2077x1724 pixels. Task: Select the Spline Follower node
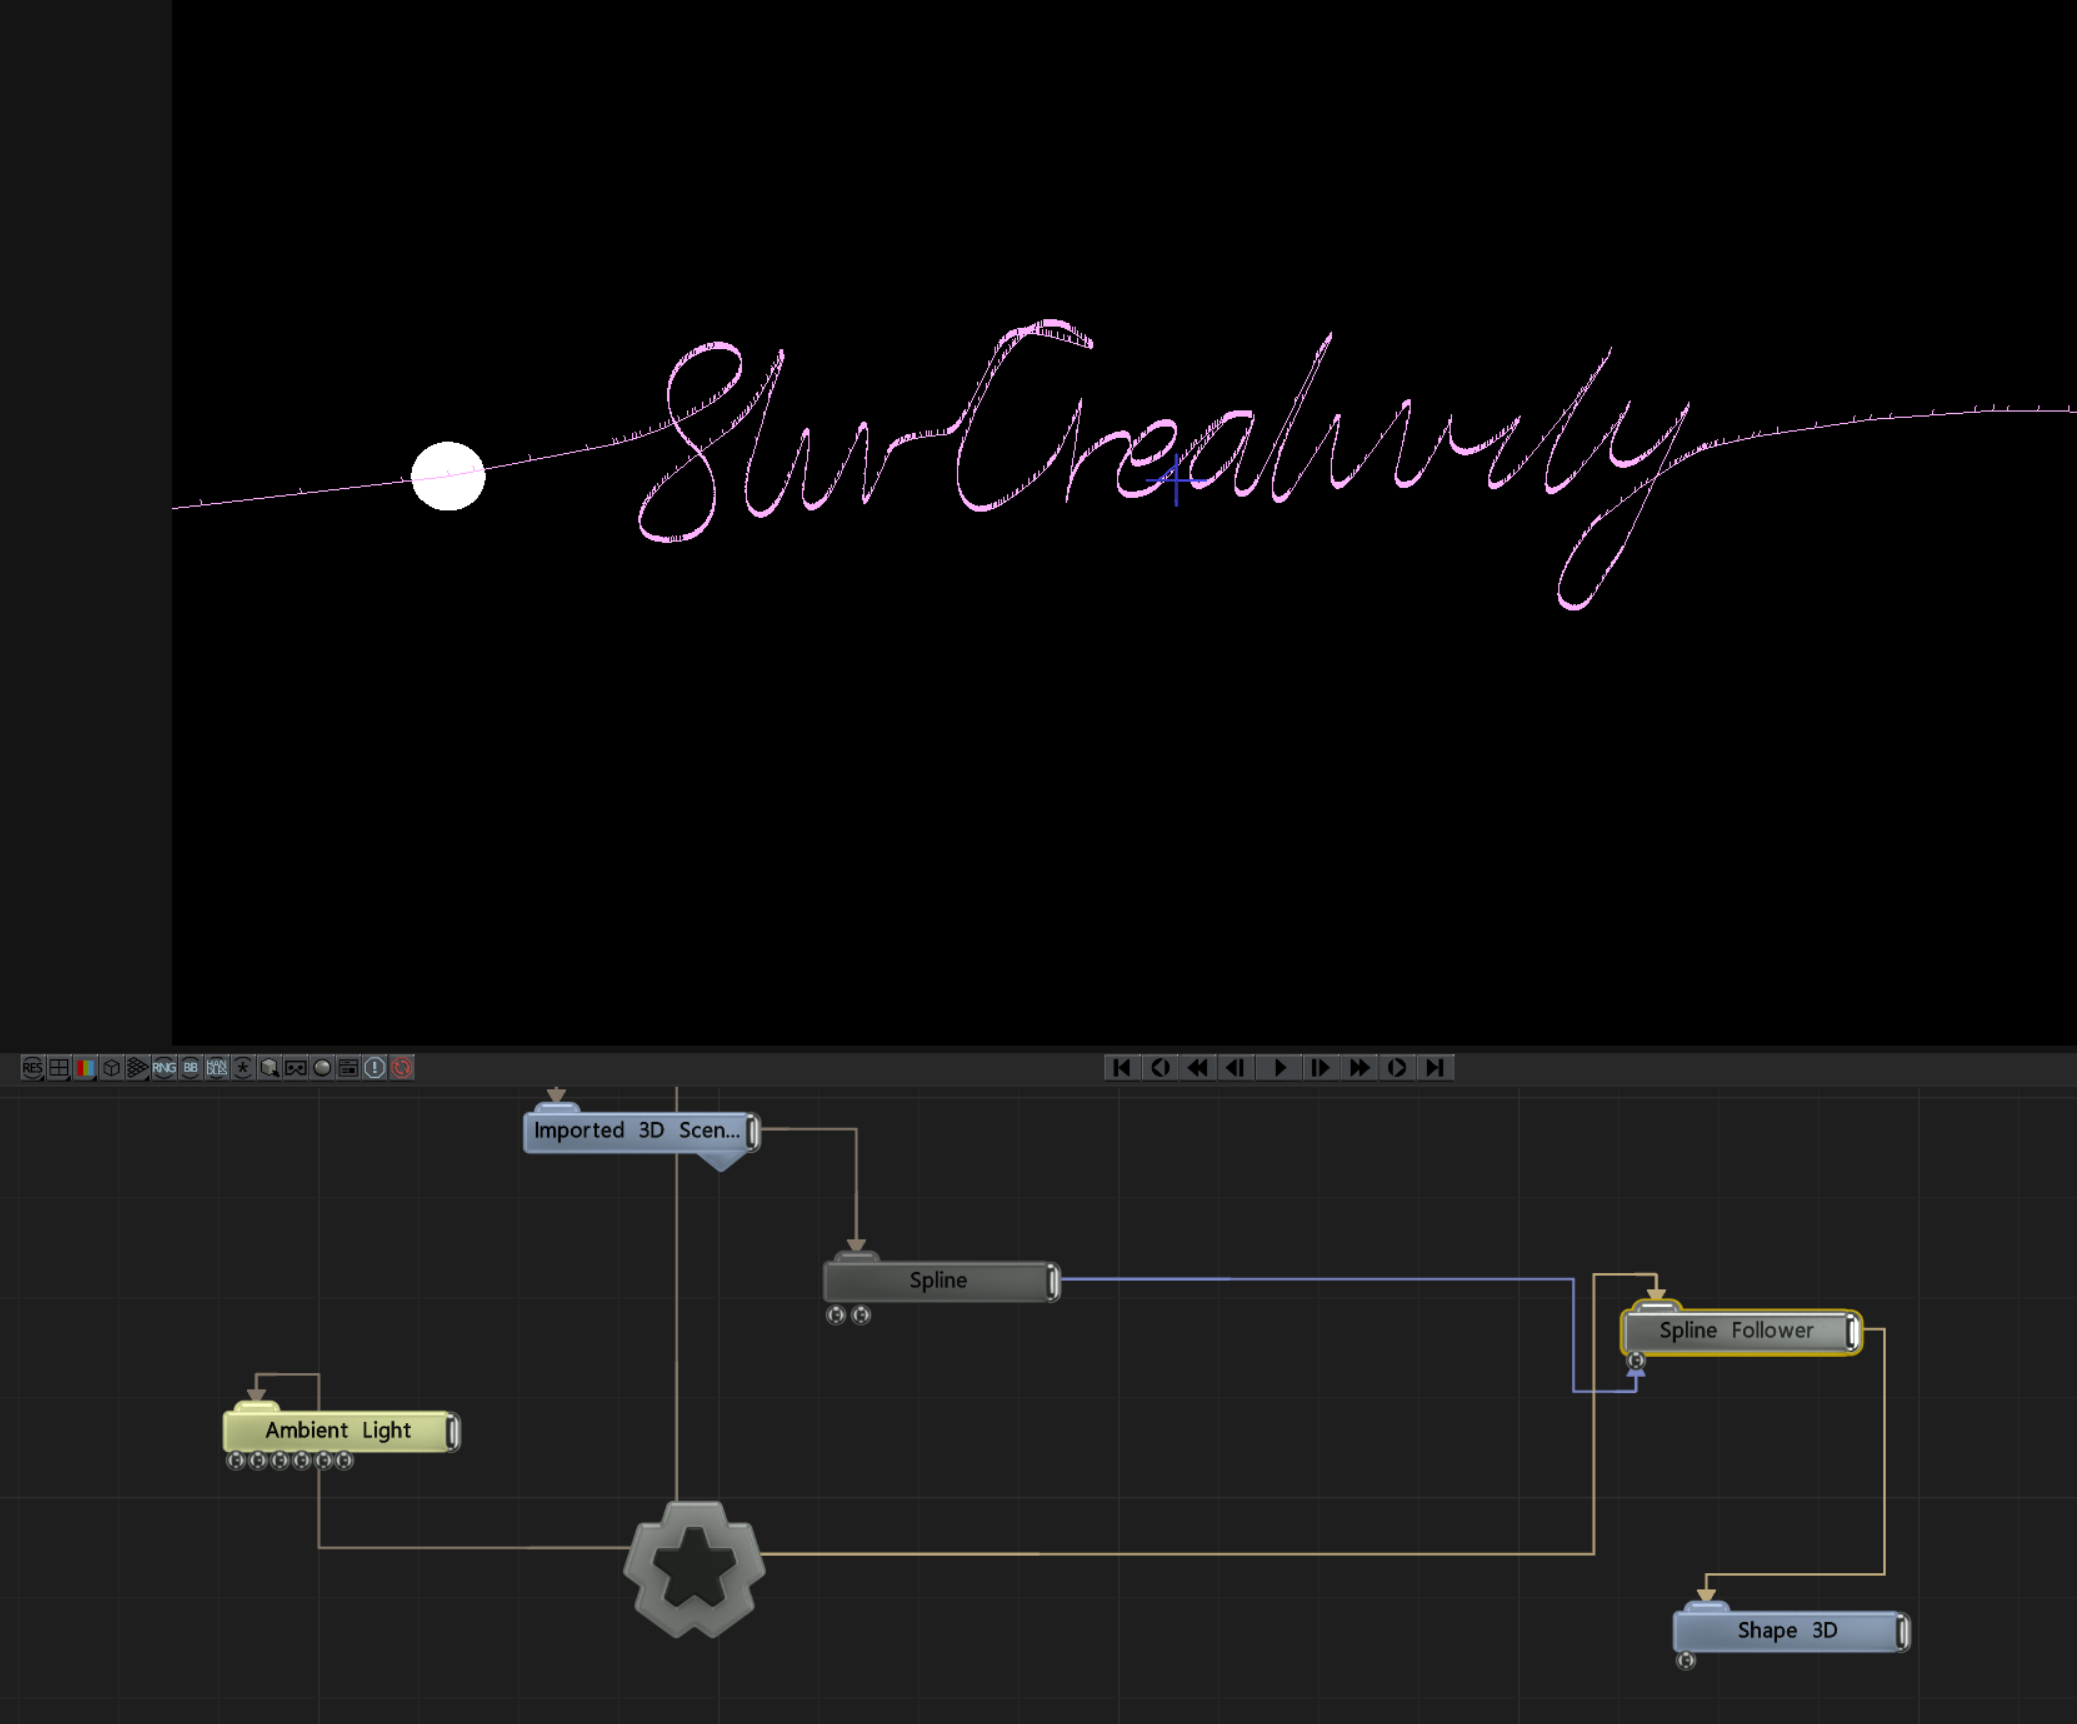(1741, 1331)
